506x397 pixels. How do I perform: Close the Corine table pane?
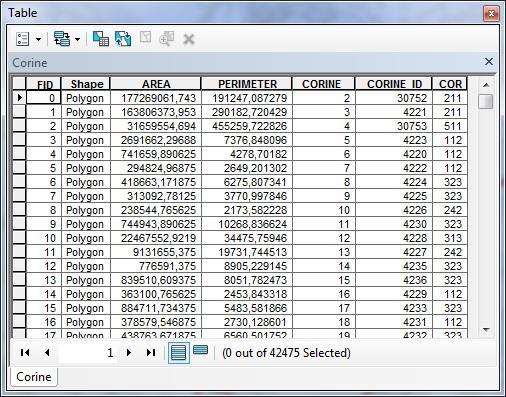(489, 62)
